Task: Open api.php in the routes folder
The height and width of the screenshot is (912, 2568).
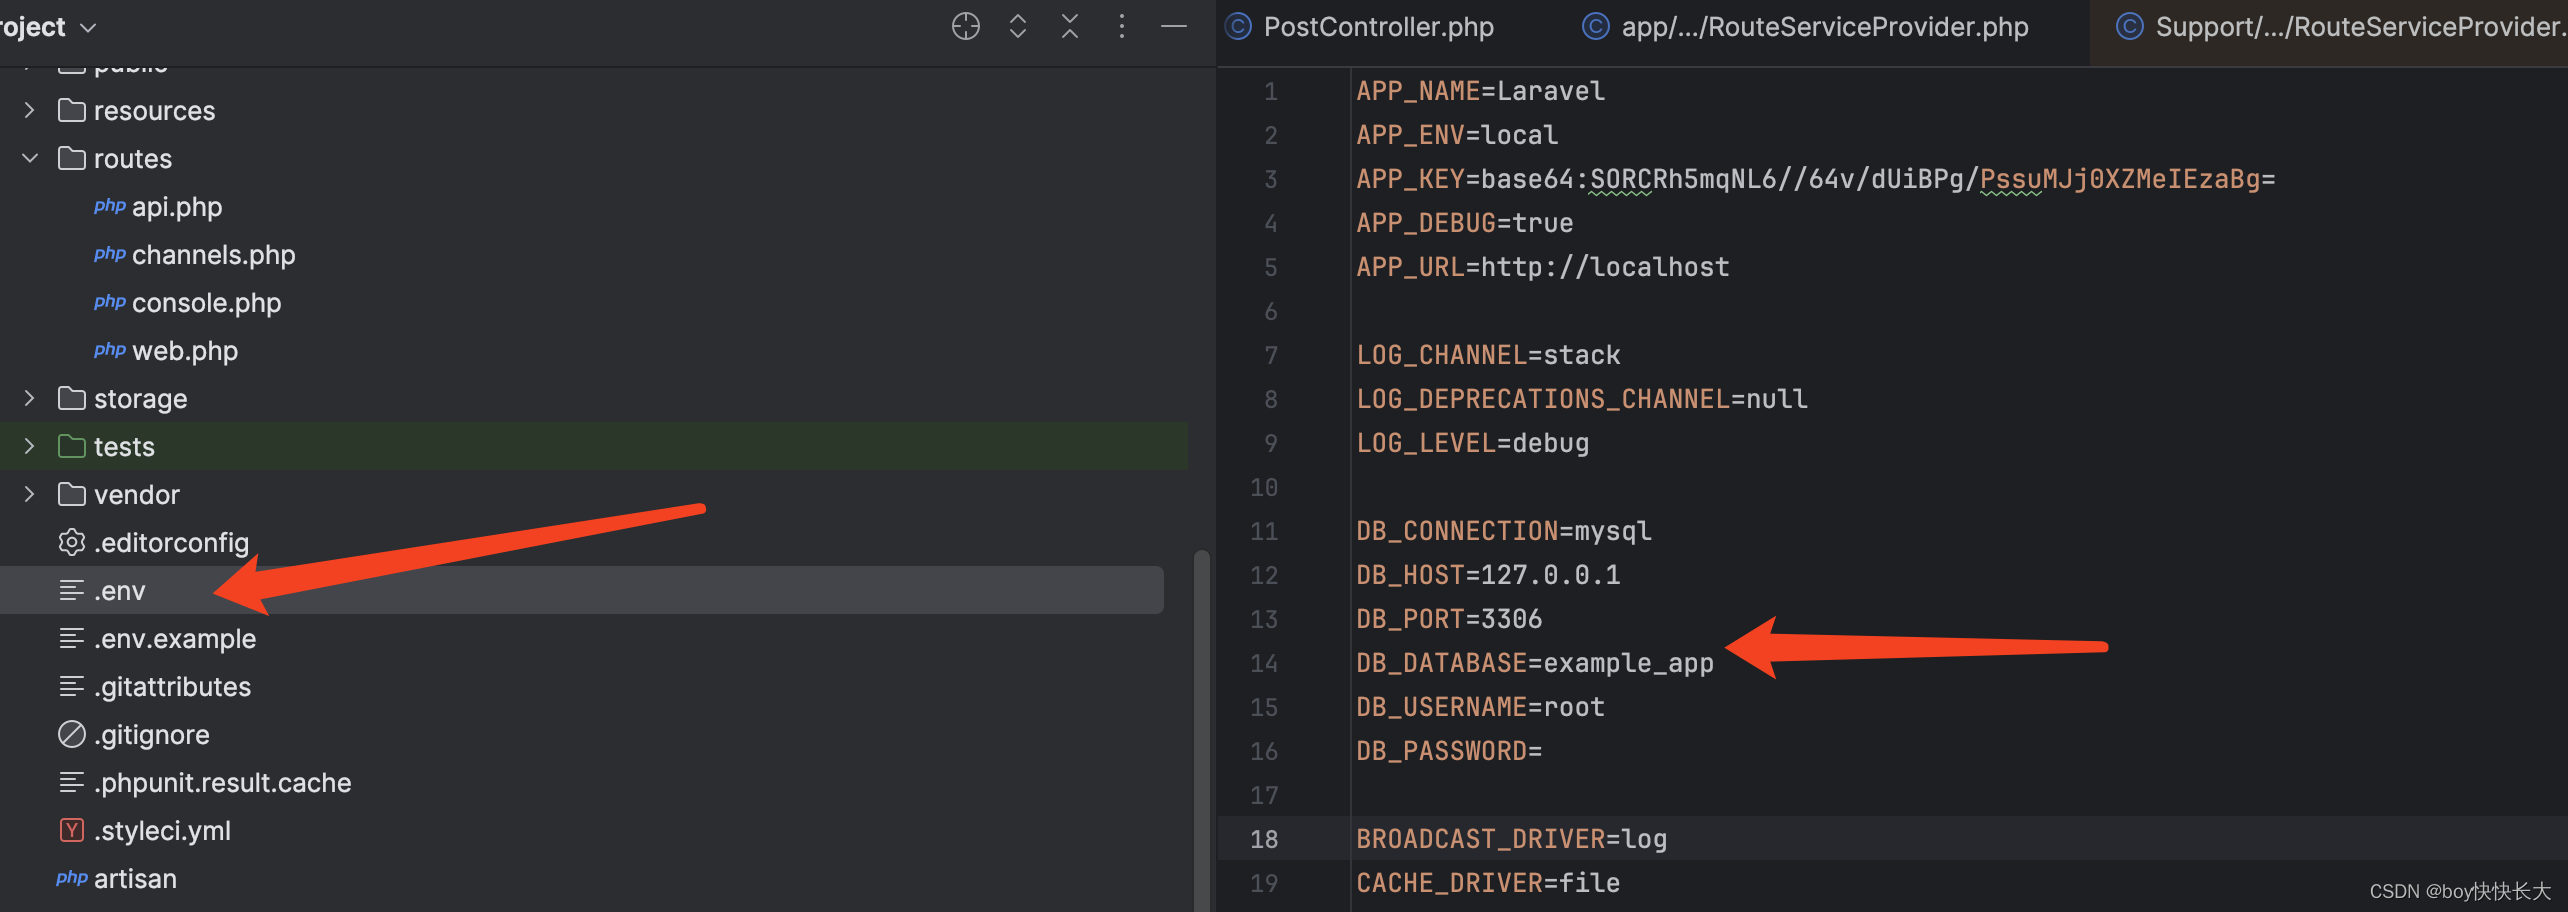Action: click(177, 207)
